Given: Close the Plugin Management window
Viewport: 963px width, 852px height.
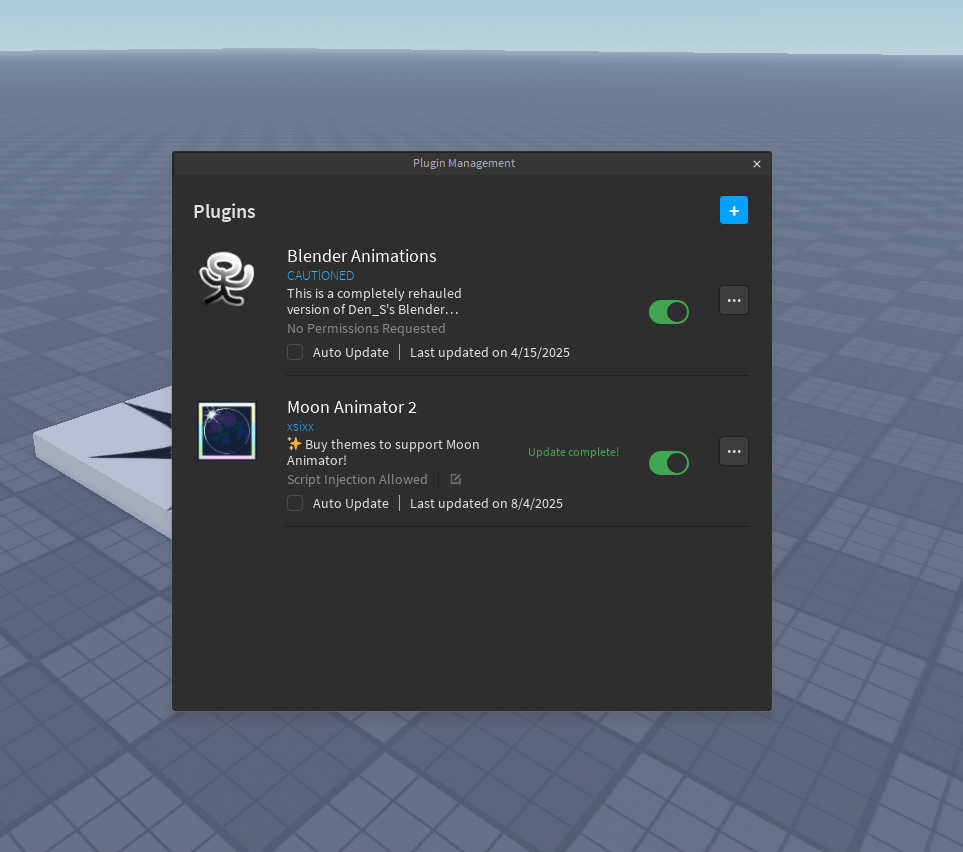Looking at the screenshot, I should pos(756,164).
